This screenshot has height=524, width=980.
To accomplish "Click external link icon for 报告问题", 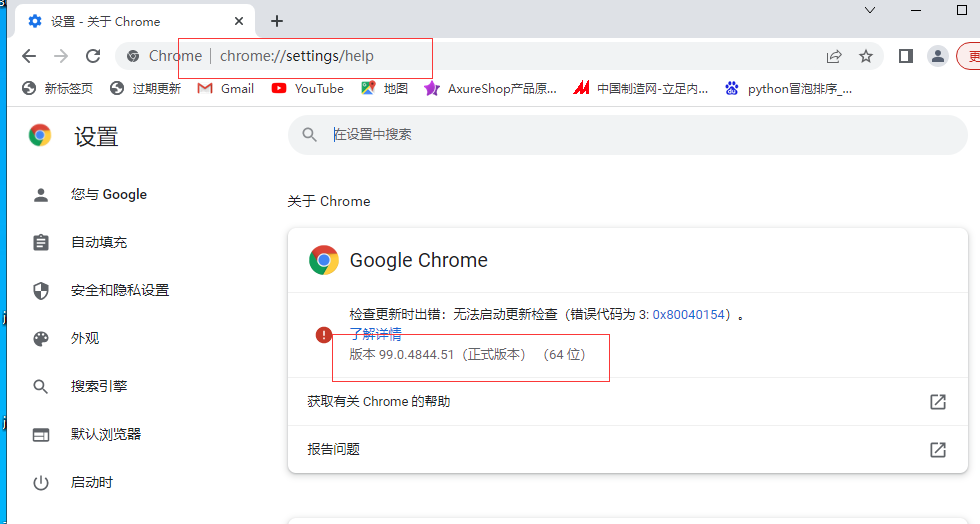I will click(x=938, y=449).
